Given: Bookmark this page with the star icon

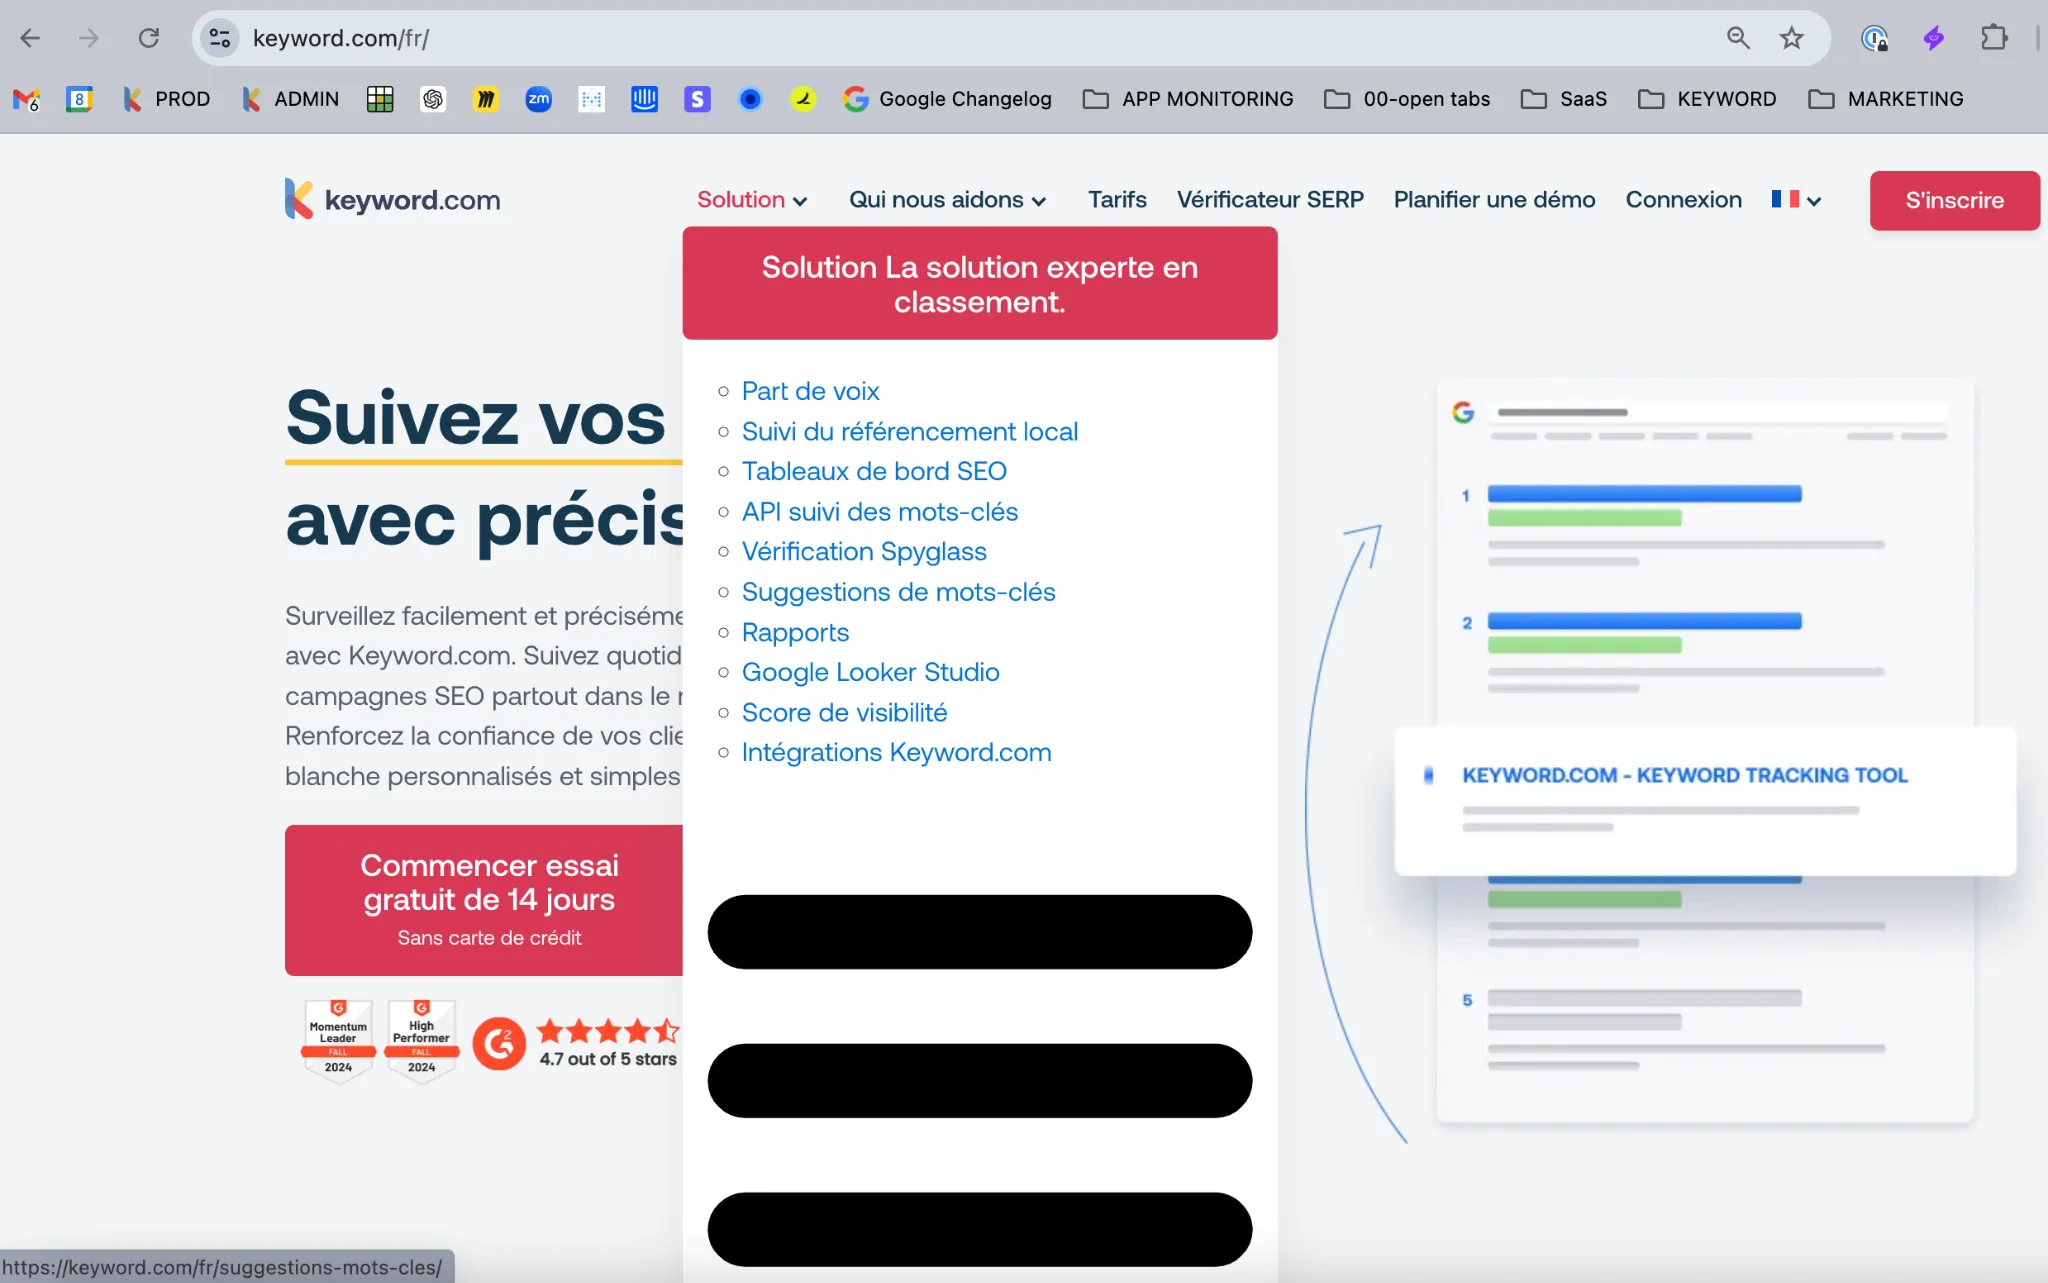Looking at the screenshot, I should pyautogui.click(x=1791, y=38).
